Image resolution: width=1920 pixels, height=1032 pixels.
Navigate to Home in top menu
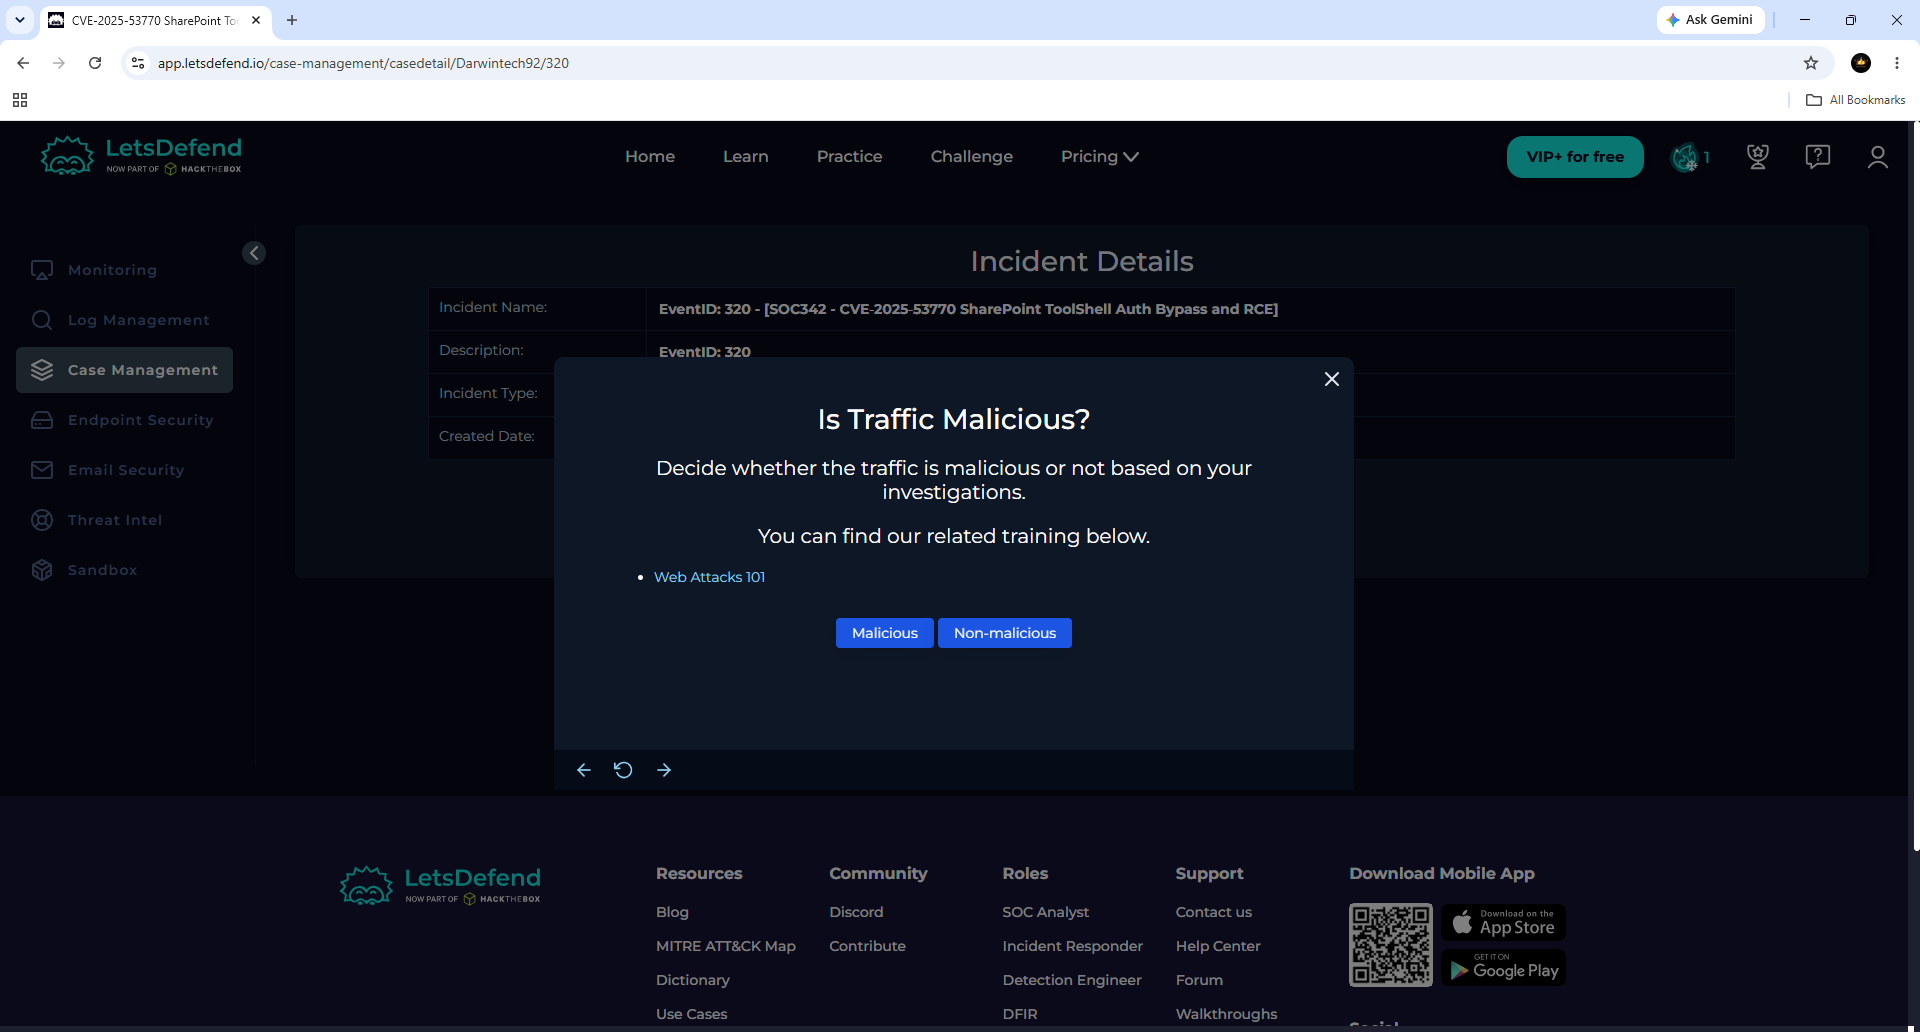tap(650, 157)
